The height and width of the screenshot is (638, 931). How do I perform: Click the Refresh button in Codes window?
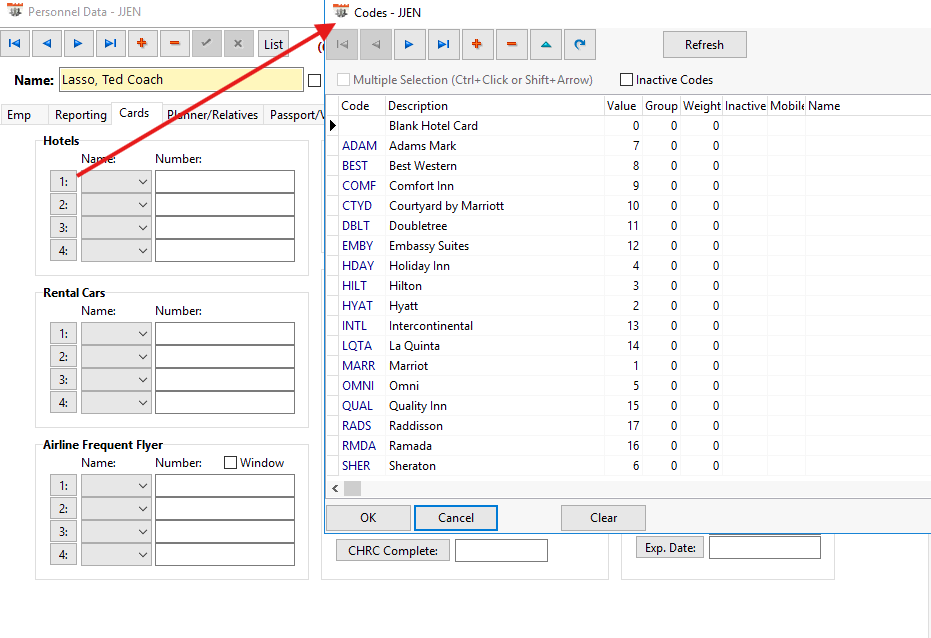pos(704,45)
